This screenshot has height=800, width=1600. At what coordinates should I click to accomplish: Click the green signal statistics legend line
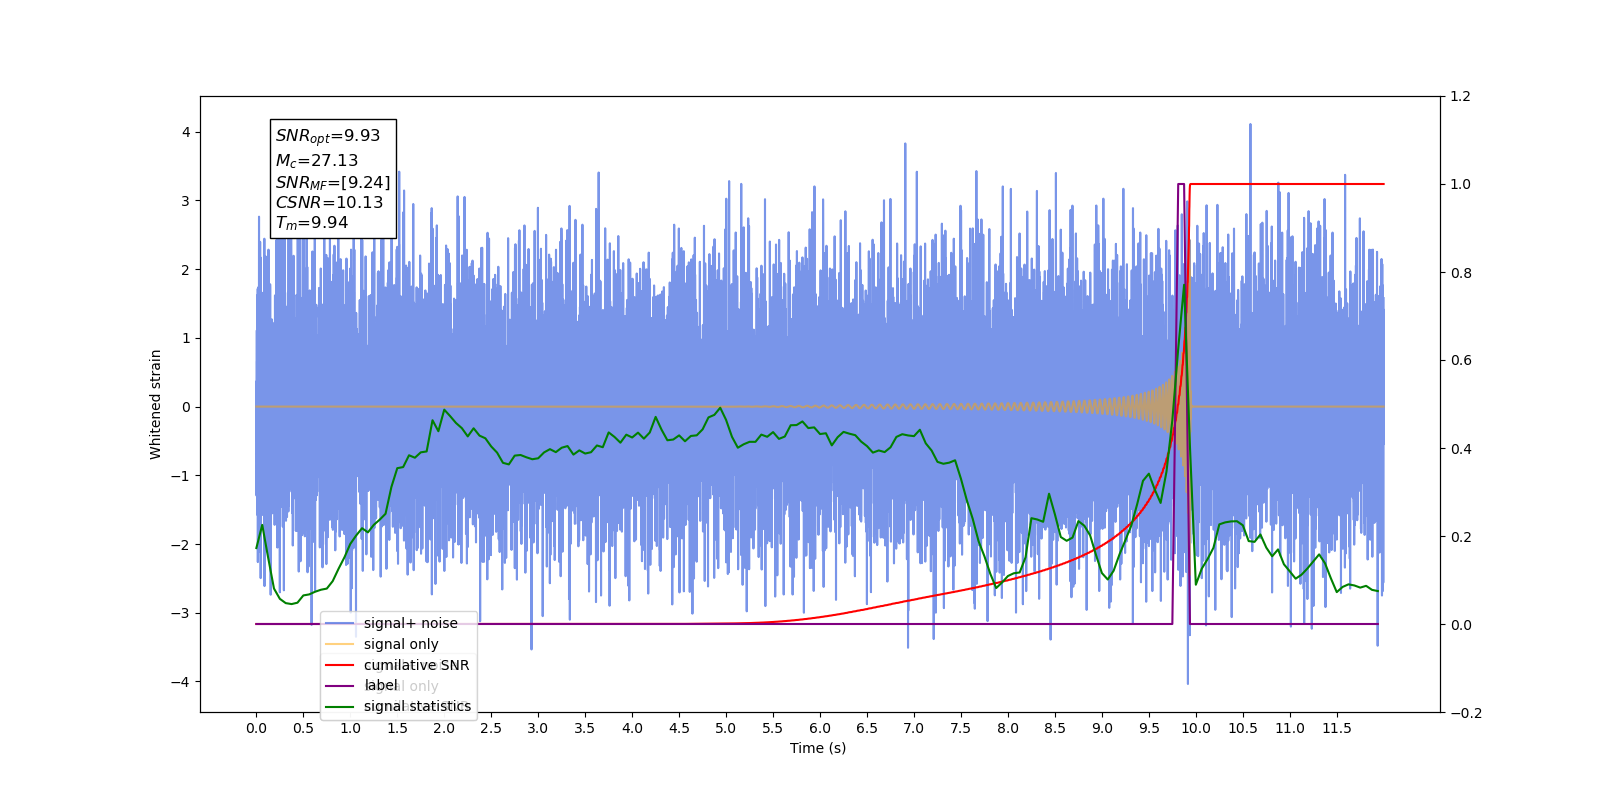340,707
